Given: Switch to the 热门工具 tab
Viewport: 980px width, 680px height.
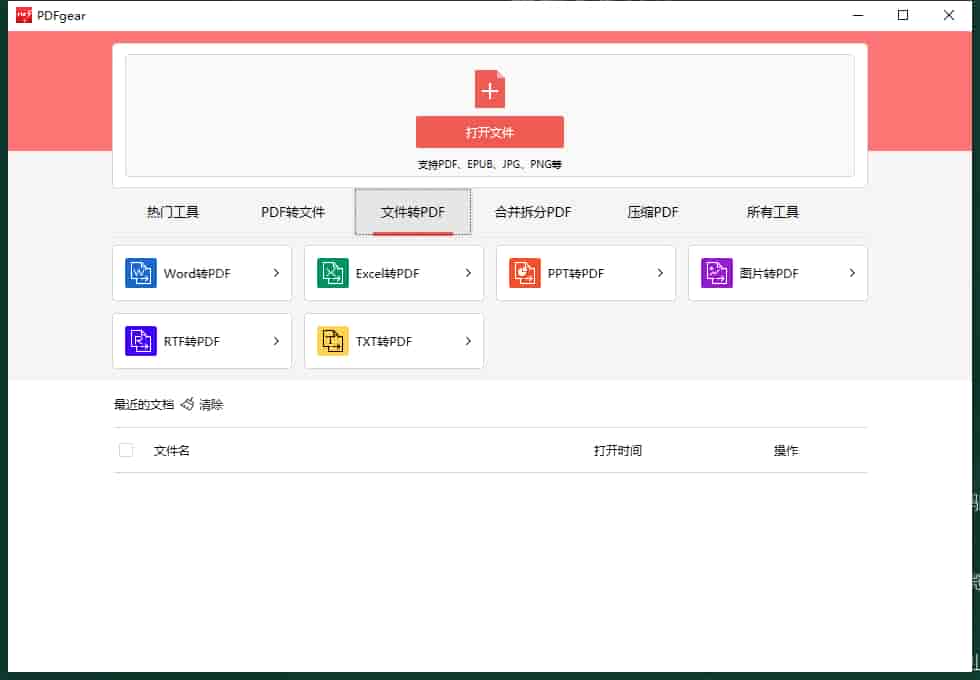Looking at the screenshot, I should tap(172, 212).
